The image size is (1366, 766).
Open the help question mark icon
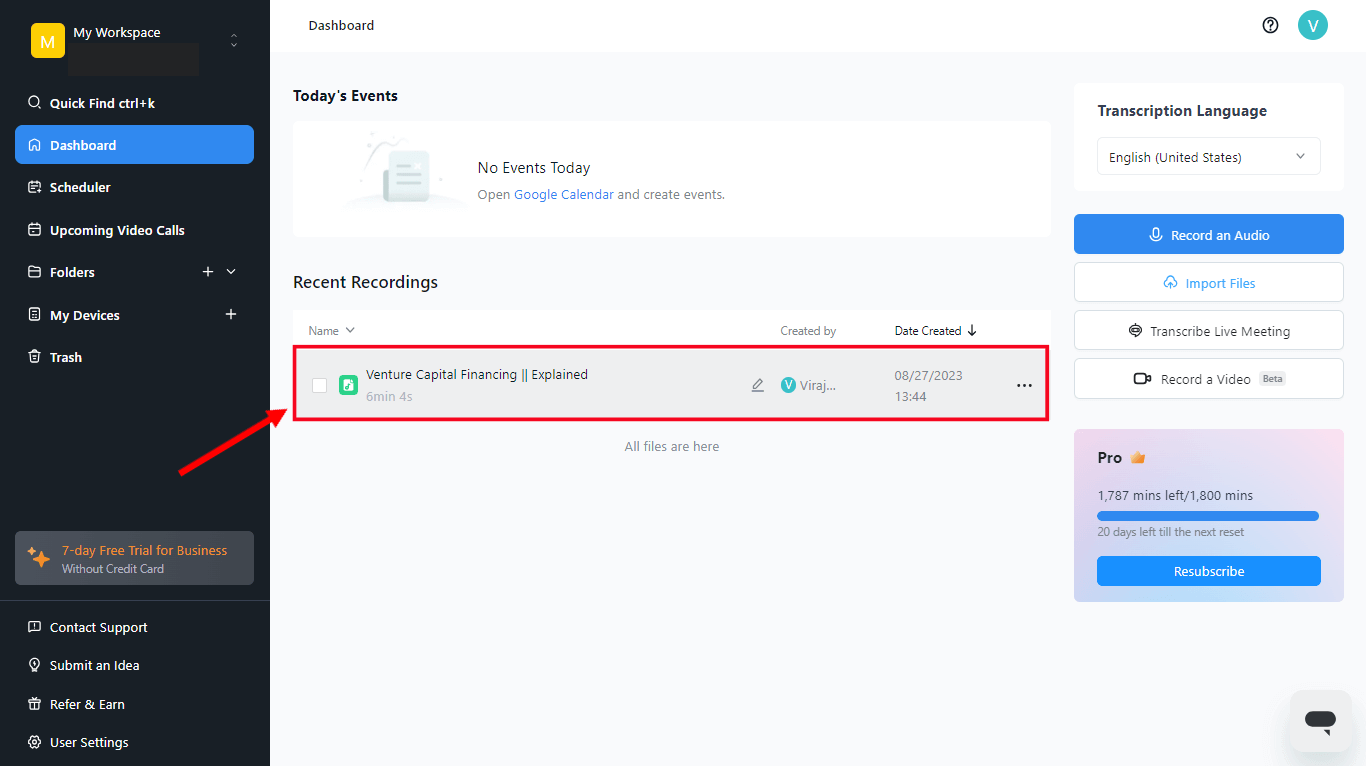click(1270, 25)
